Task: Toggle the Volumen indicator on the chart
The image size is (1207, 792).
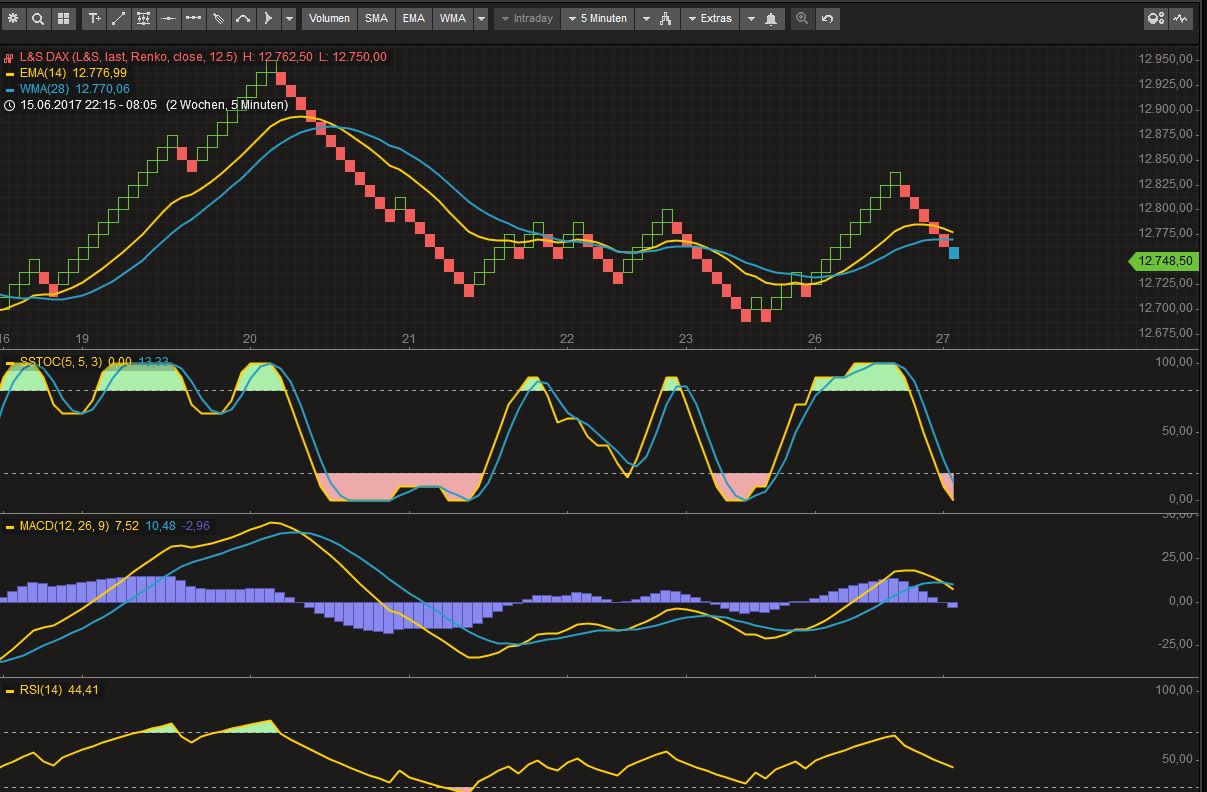Action: click(x=329, y=18)
